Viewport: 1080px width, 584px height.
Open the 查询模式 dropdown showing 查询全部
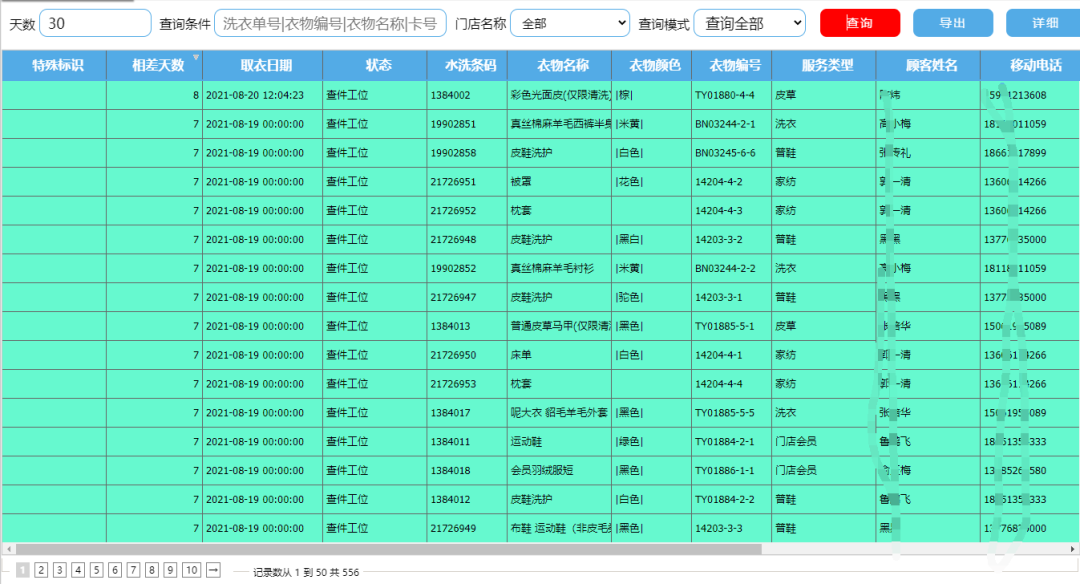pos(749,23)
